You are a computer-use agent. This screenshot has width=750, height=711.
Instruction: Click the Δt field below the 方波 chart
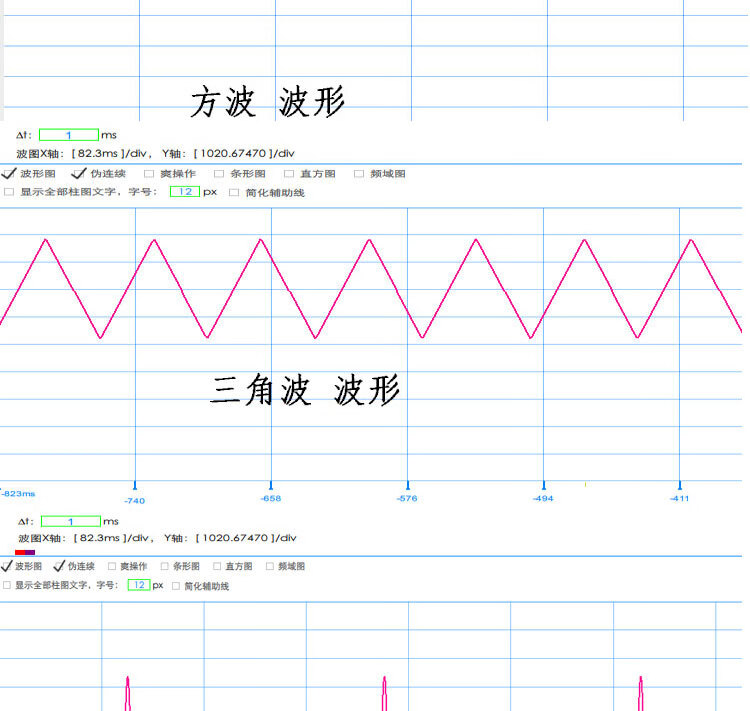(x=69, y=135)
